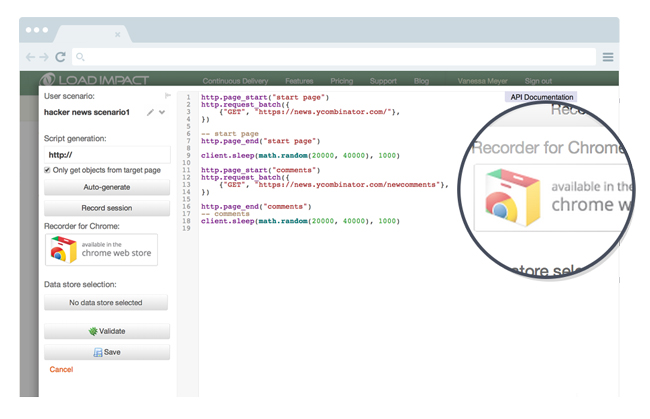Open the Continuous Delivery menu item

[x=235, y=81]
